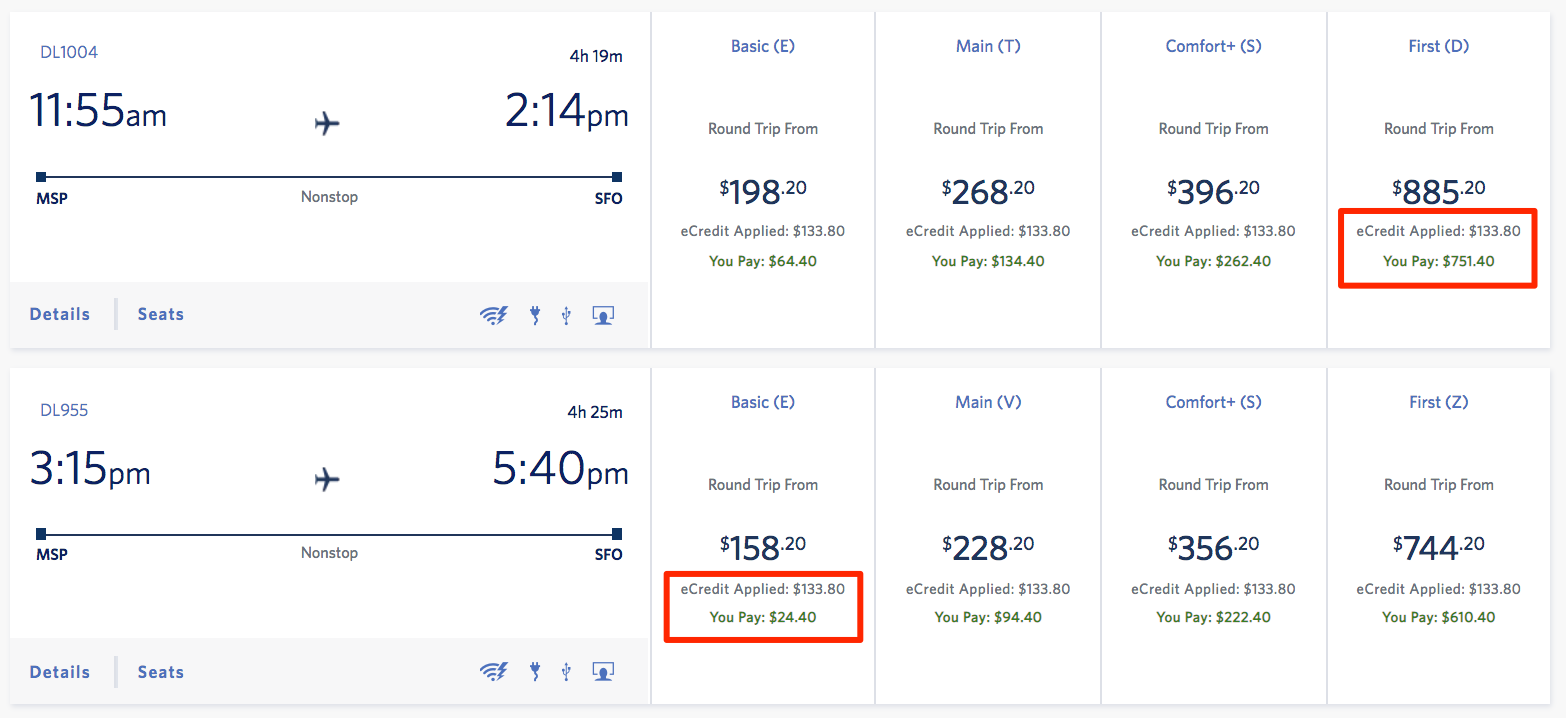Screen dimensions: 1566x718
Task: Click the Wi-Fi icon on flight DL1004
Action: click(x=494, y=314)
